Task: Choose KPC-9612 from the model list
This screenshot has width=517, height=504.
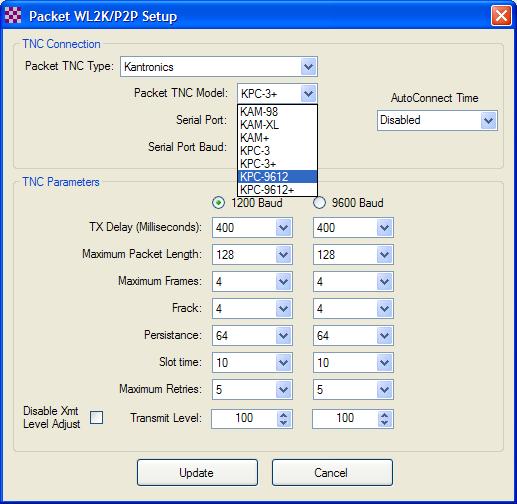Action: click(277, 176)
